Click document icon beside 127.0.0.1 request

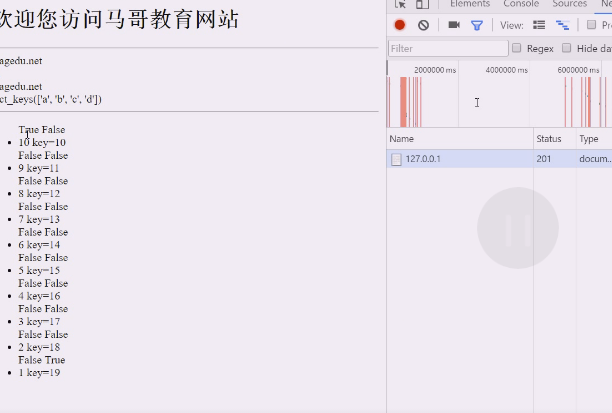[396, 159]
